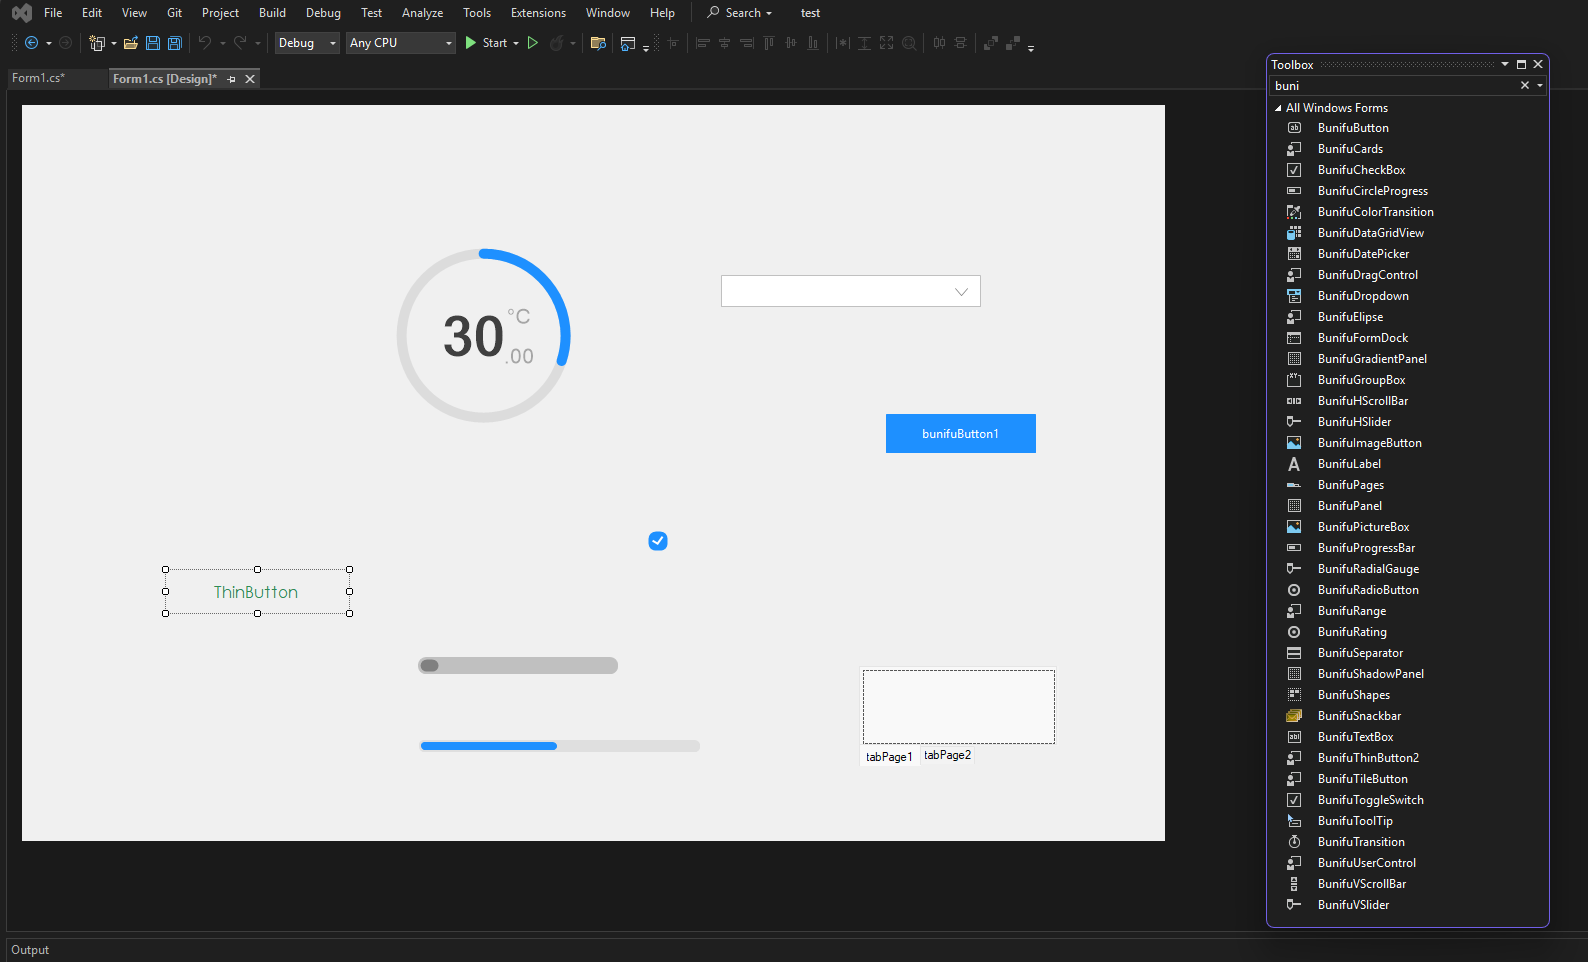Choose BunifuSnackbar in the Toolbox
The width and height of the screenshot is (1588, 962).
(1359, 716)
